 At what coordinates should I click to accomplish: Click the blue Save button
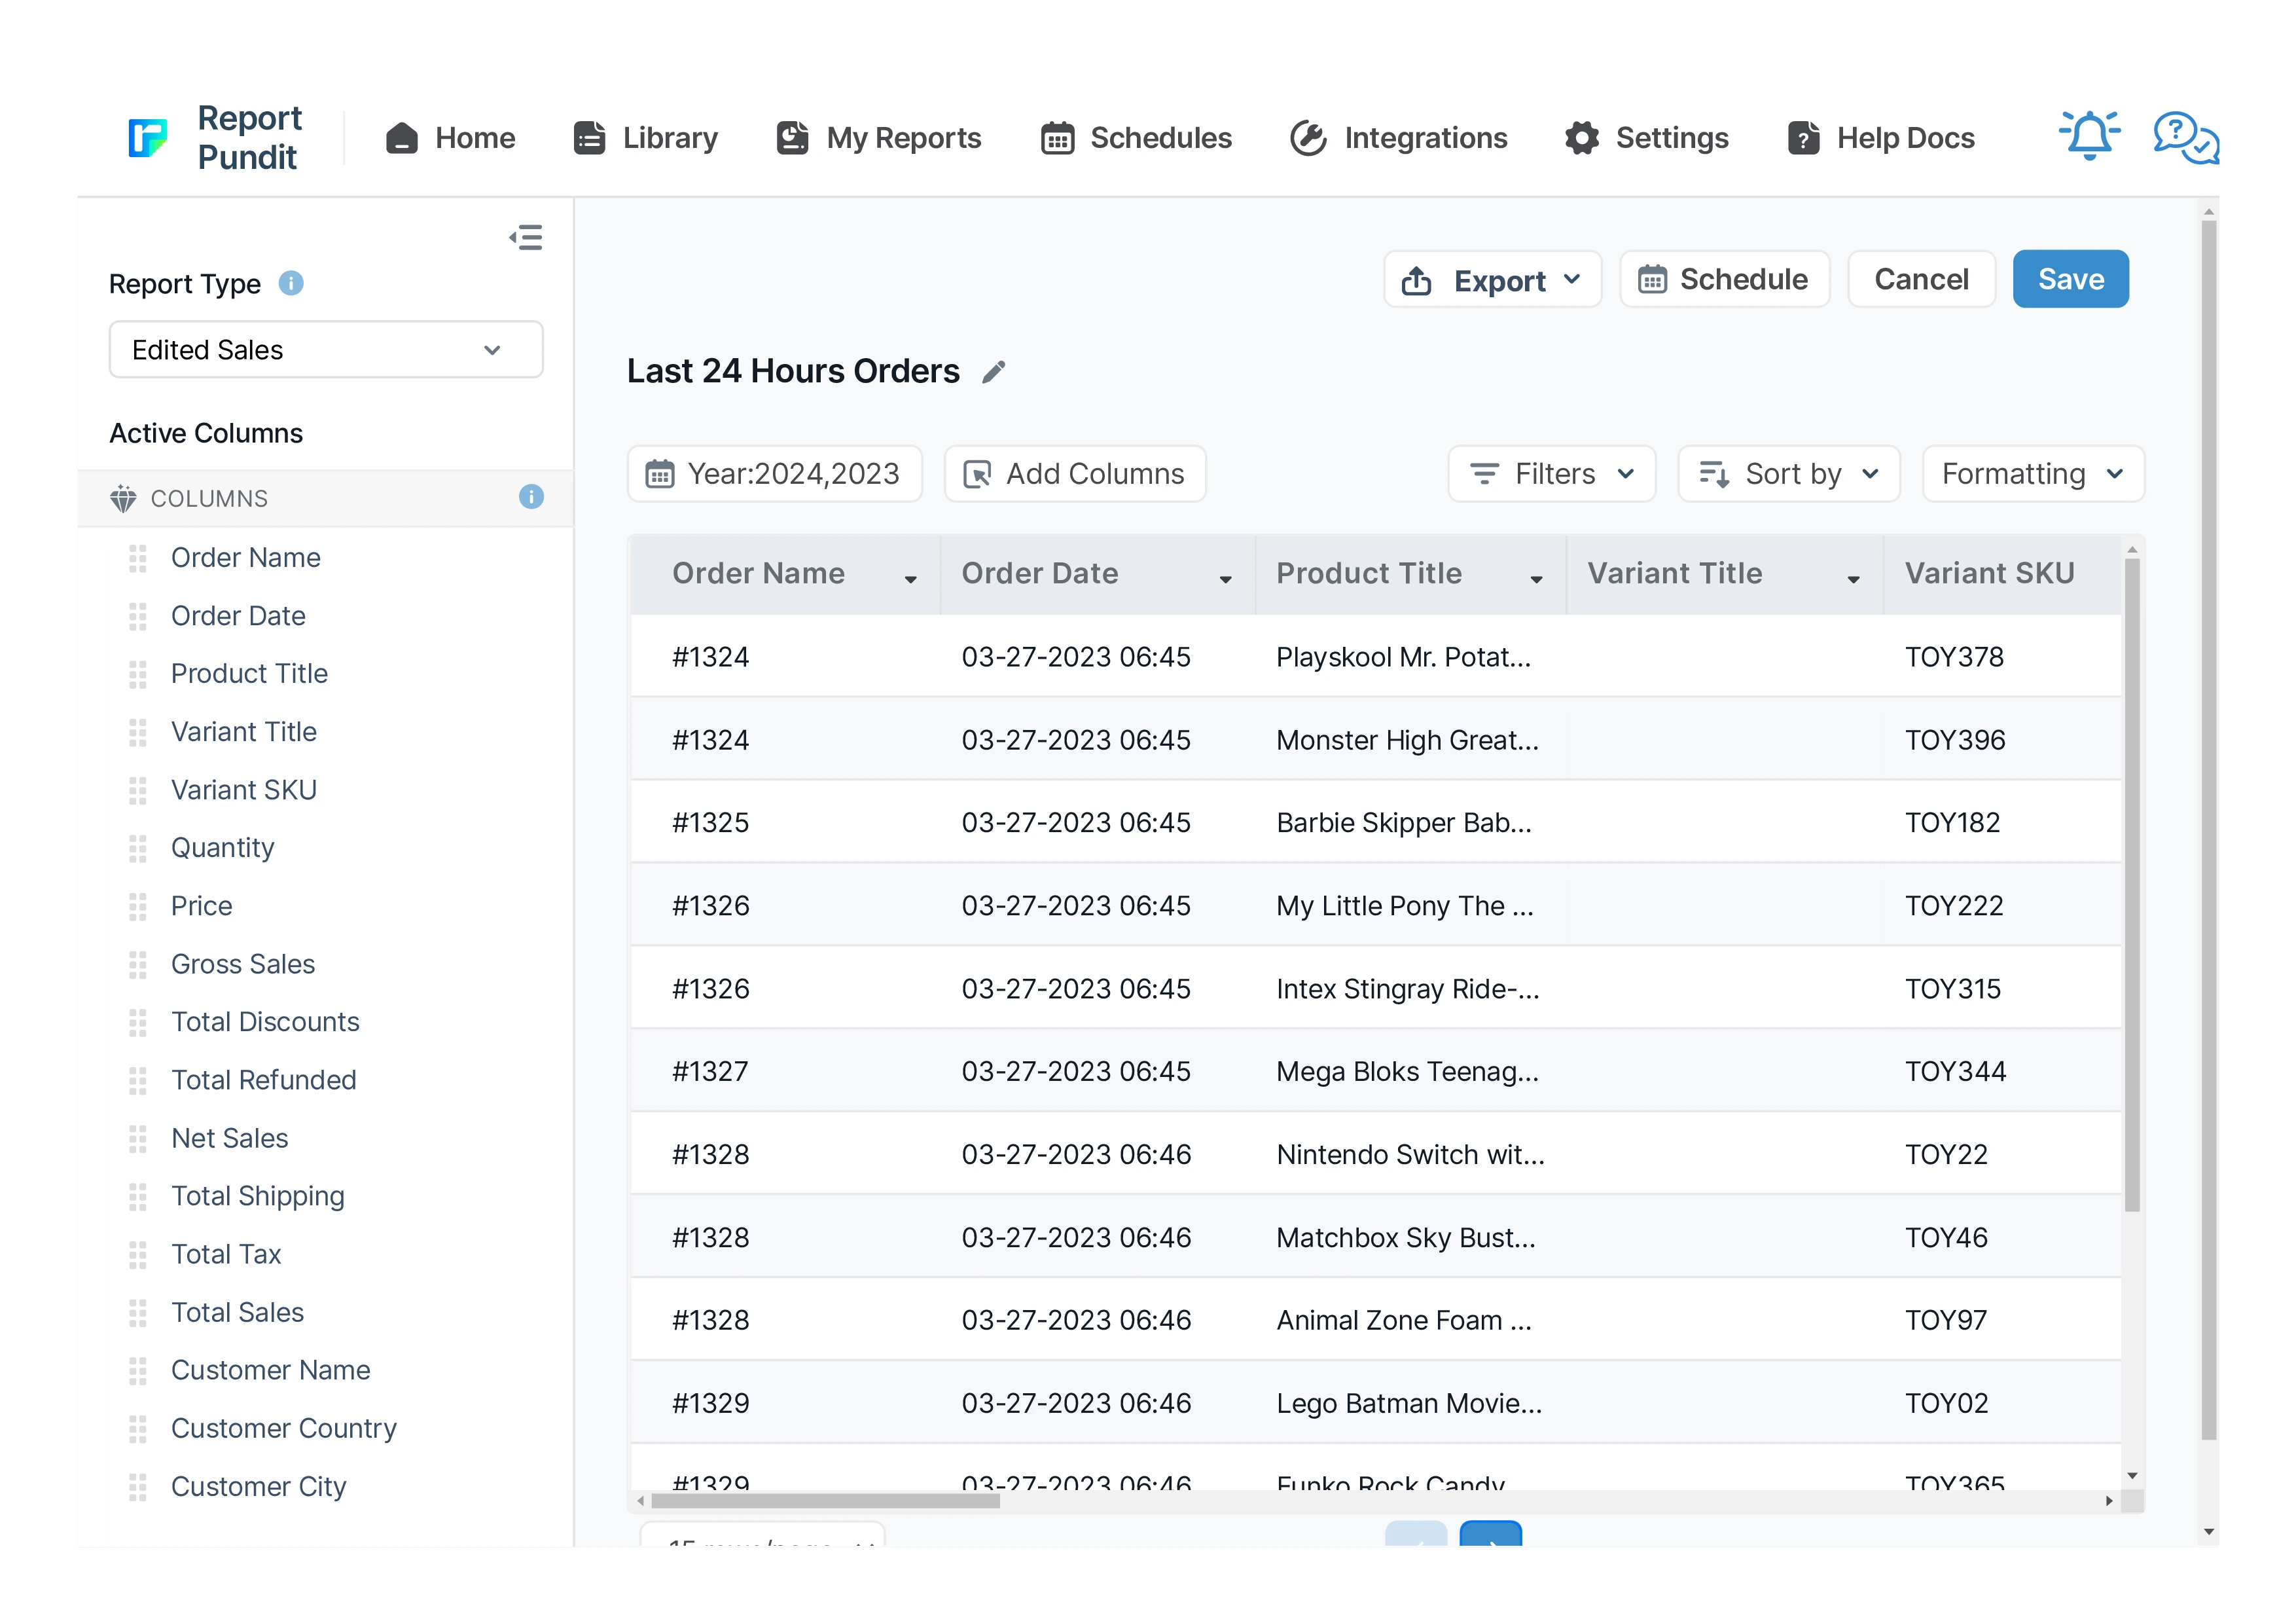tap(2070, 280)
